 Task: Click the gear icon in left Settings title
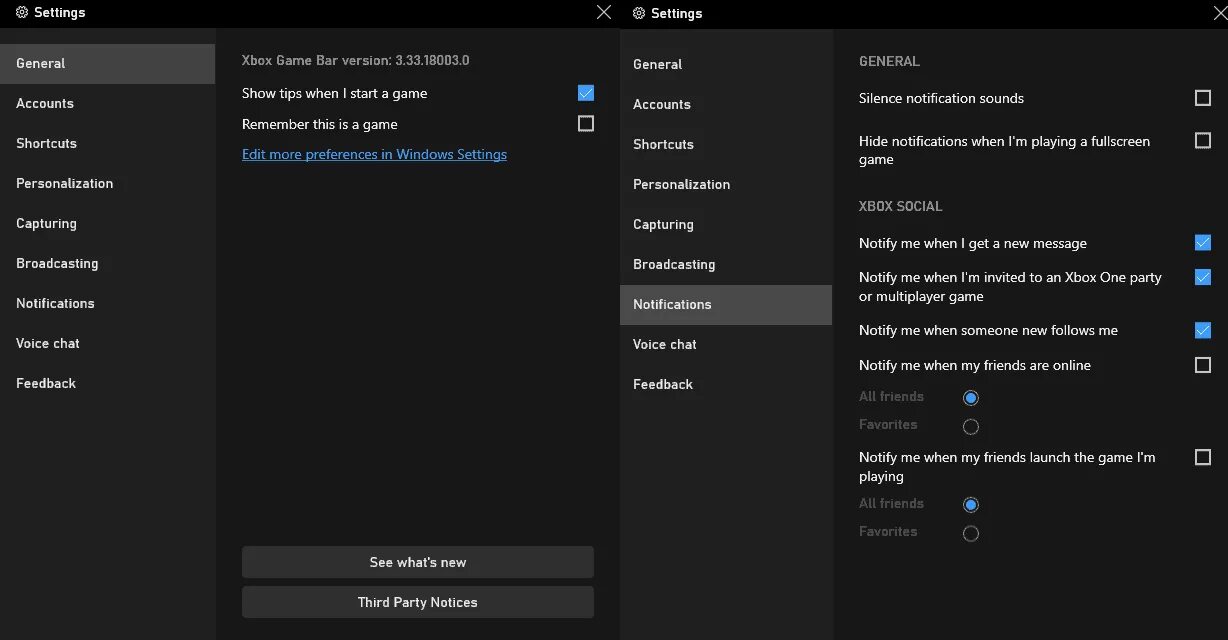22,13
